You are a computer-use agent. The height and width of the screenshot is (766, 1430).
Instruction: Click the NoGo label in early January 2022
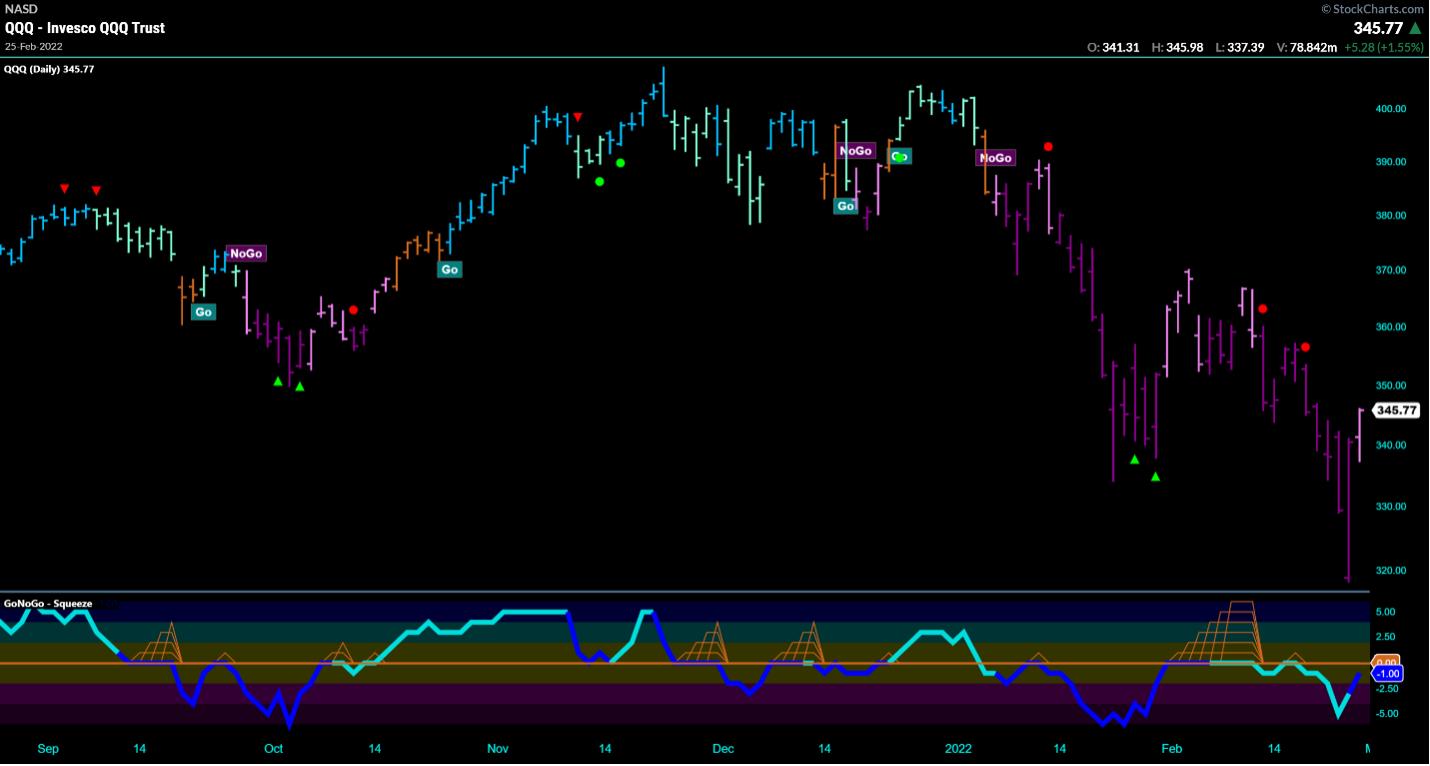pyautogui.click(x=995, y=158)
